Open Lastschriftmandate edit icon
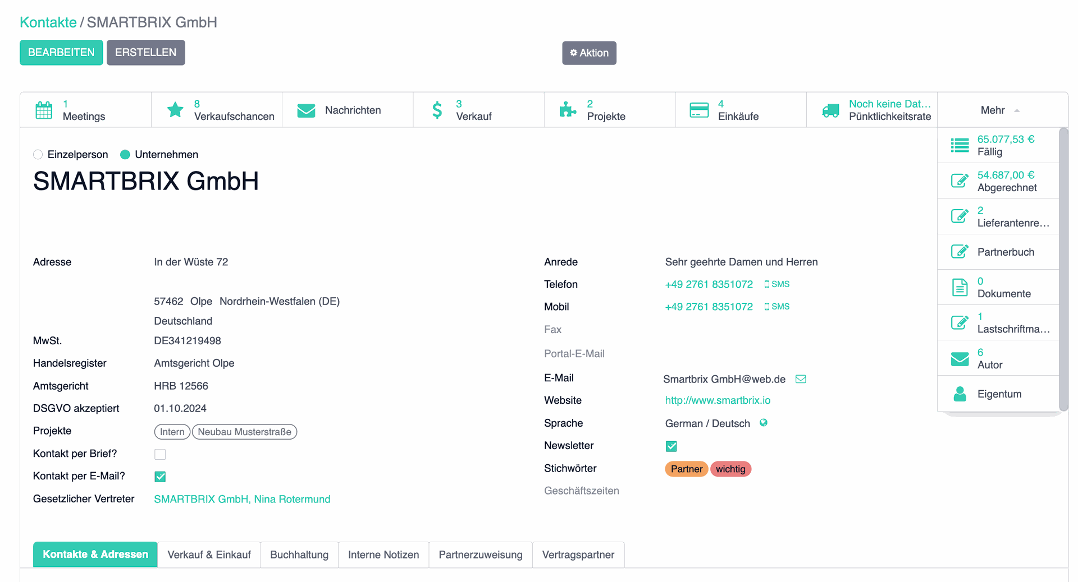 960,322
